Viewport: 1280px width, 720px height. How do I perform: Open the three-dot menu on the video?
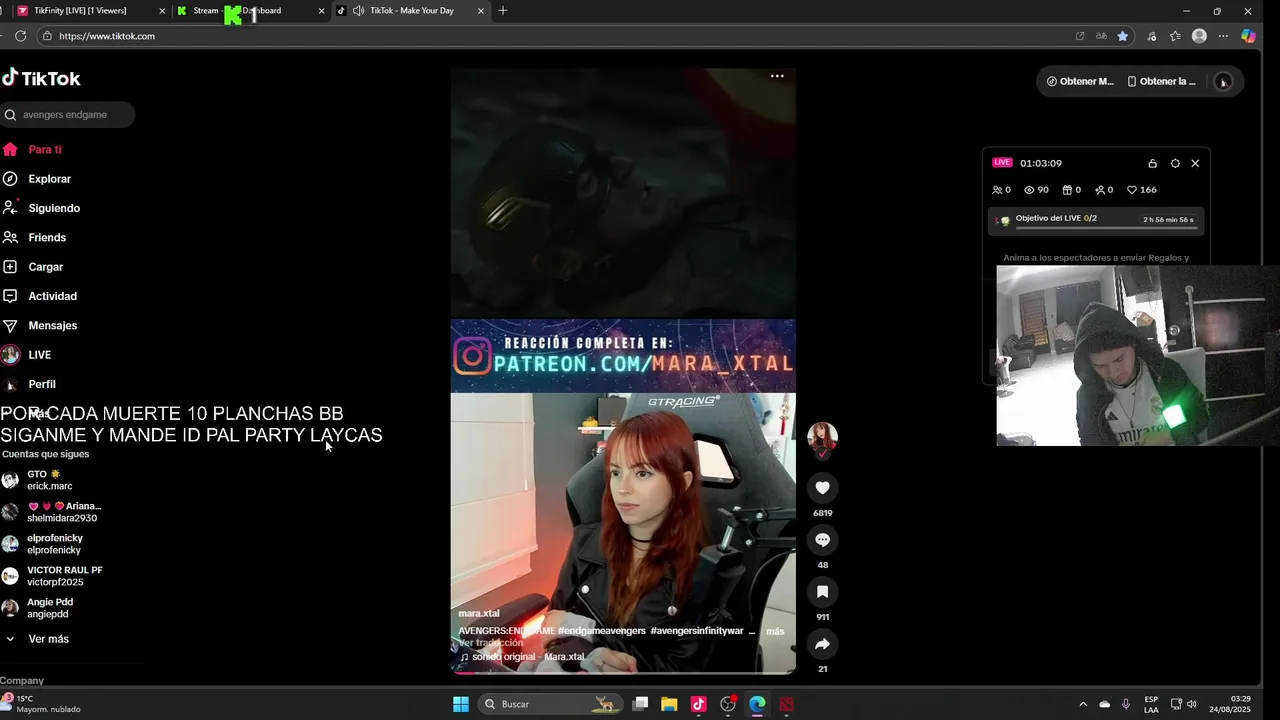[x=777, y=76]
